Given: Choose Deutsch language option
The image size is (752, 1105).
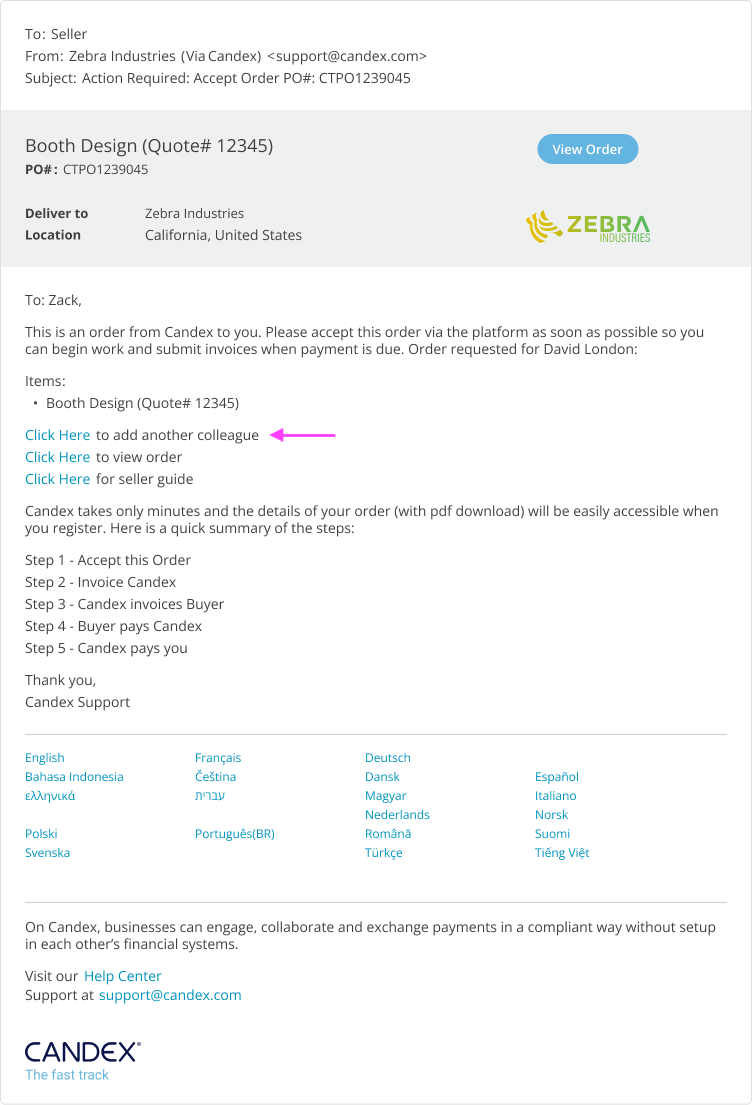Looking at the screenshot, I should [x=388, y=758].
